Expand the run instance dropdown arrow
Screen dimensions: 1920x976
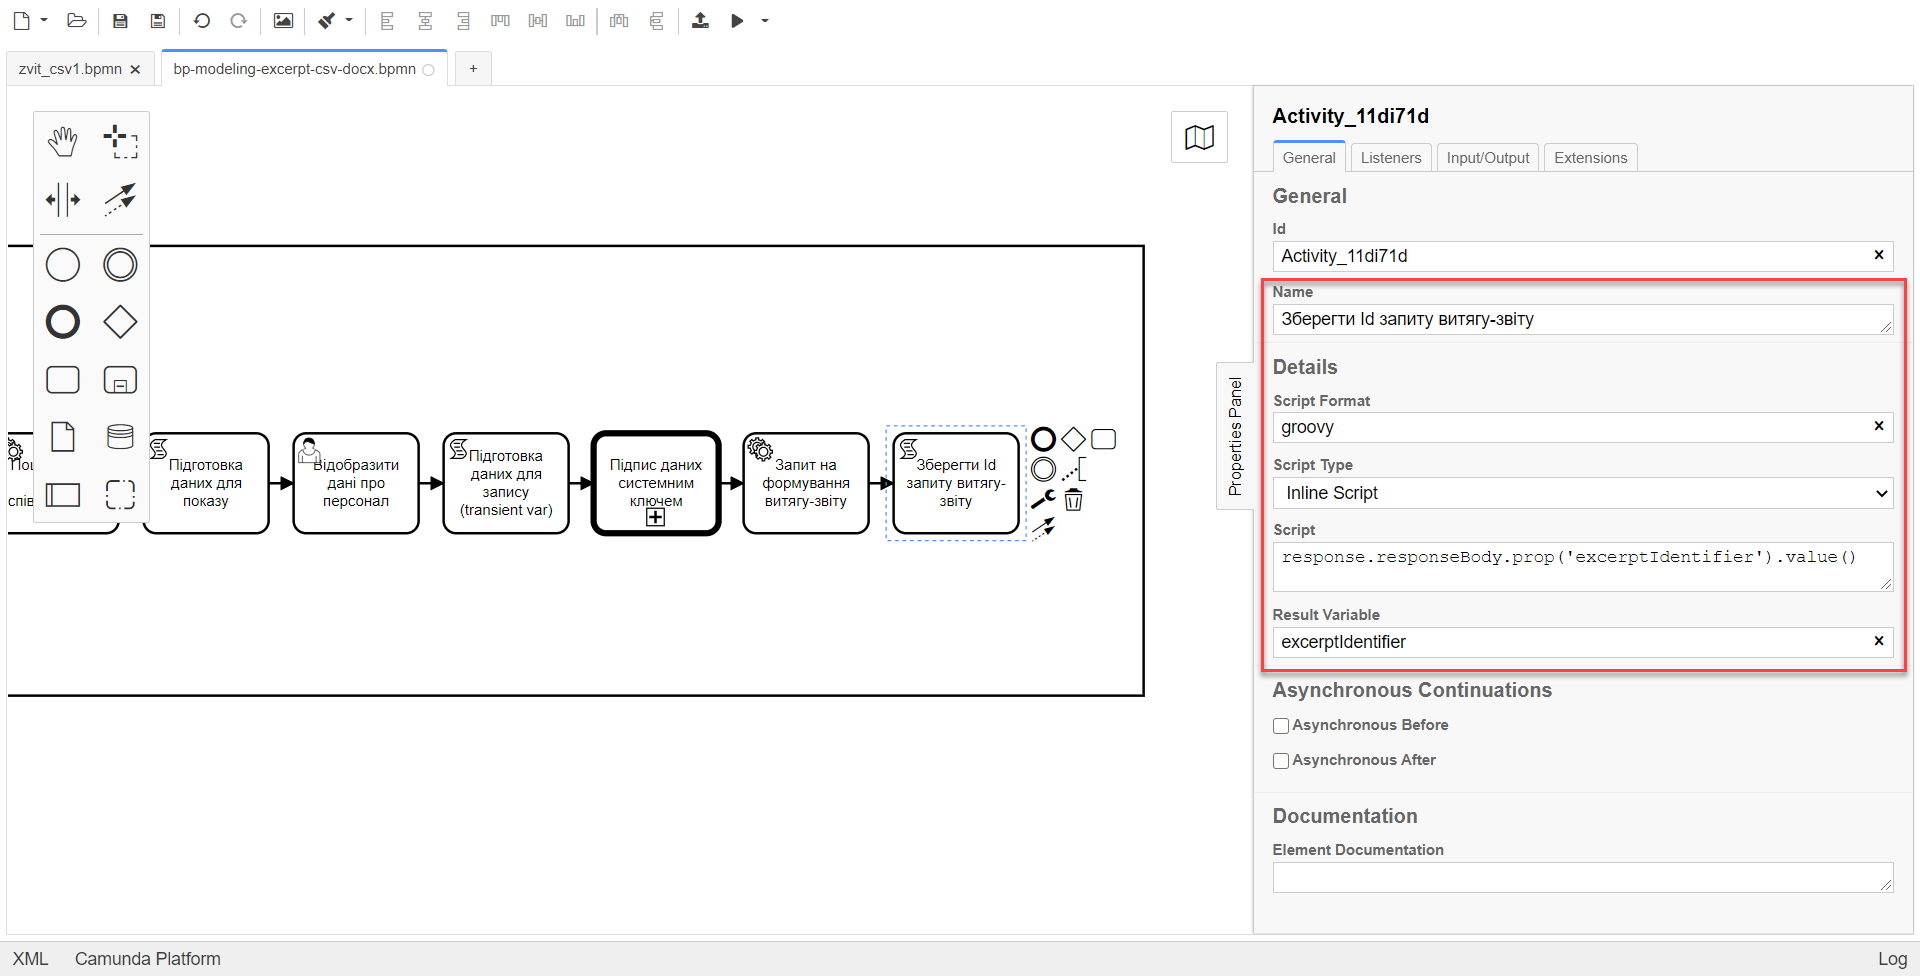pos(765,20)
